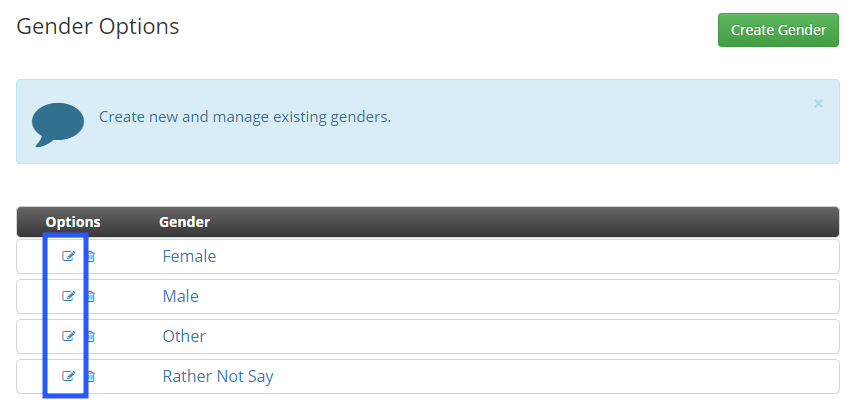Image resolution: width=860 pixels, height=409 pixels.
Task: Click the Create Gender button
Action: (x=778, y=30)
